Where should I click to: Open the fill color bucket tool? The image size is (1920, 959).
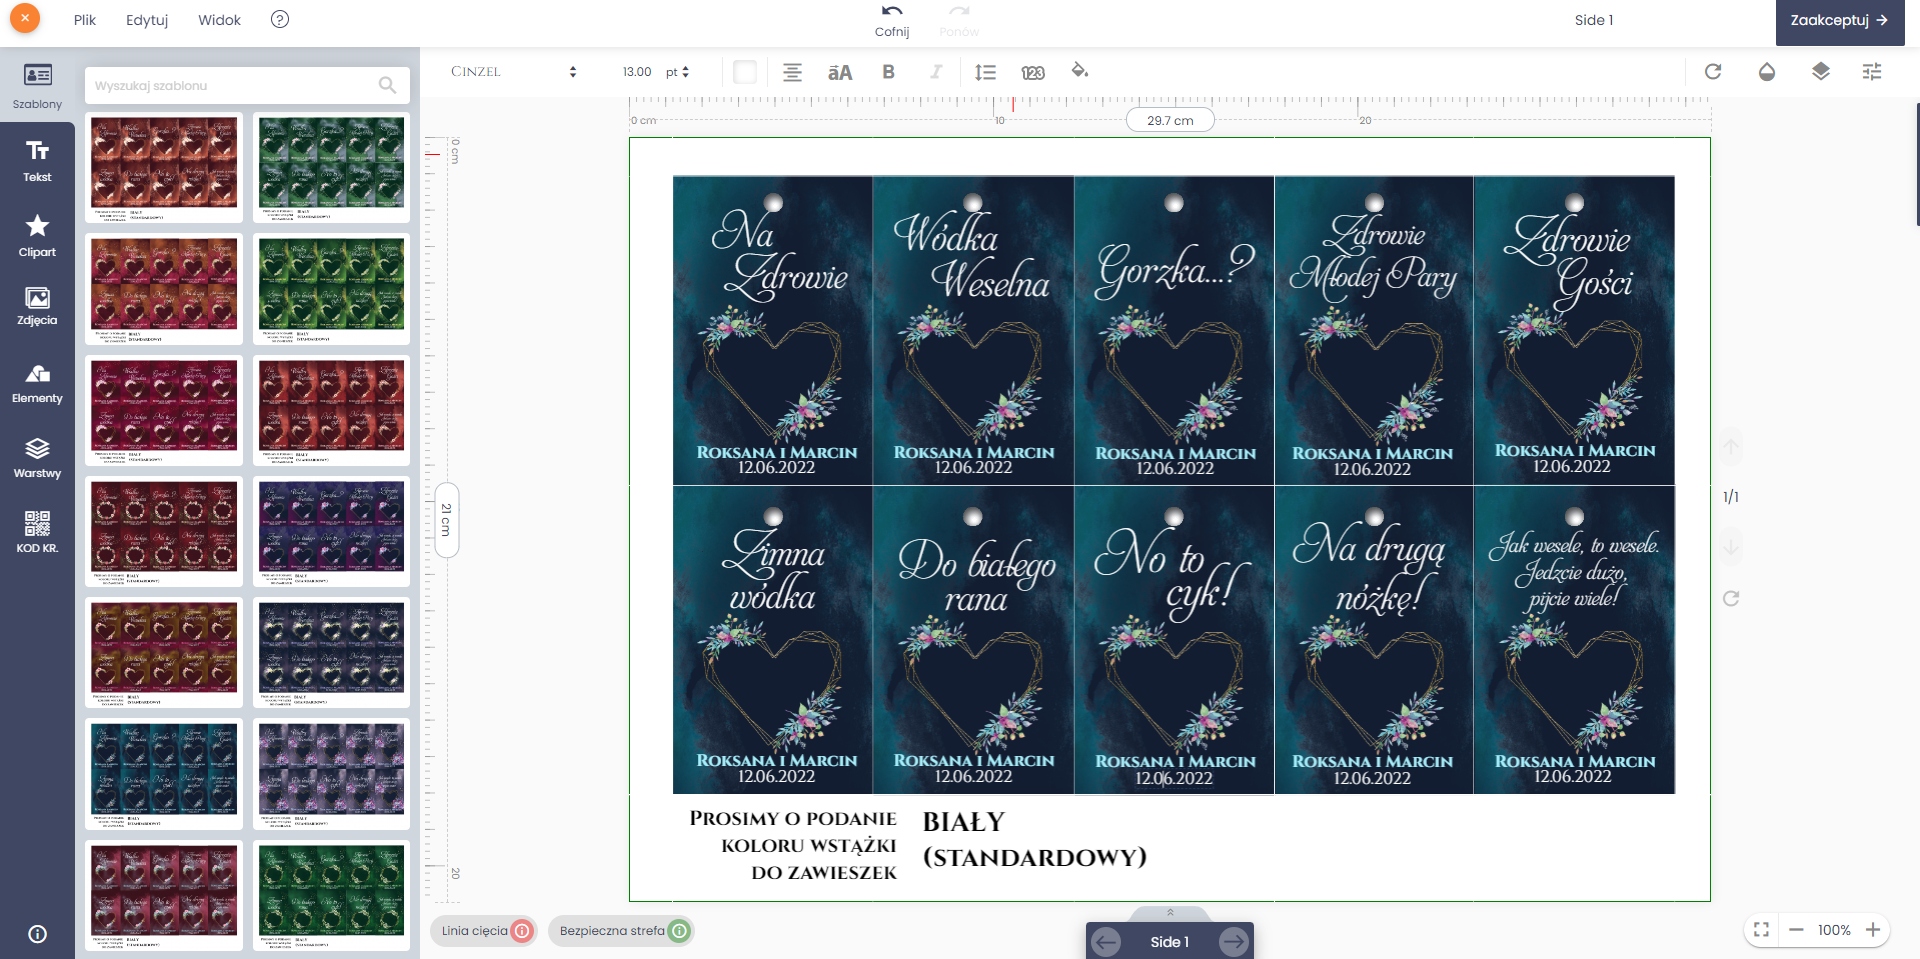1080,71
